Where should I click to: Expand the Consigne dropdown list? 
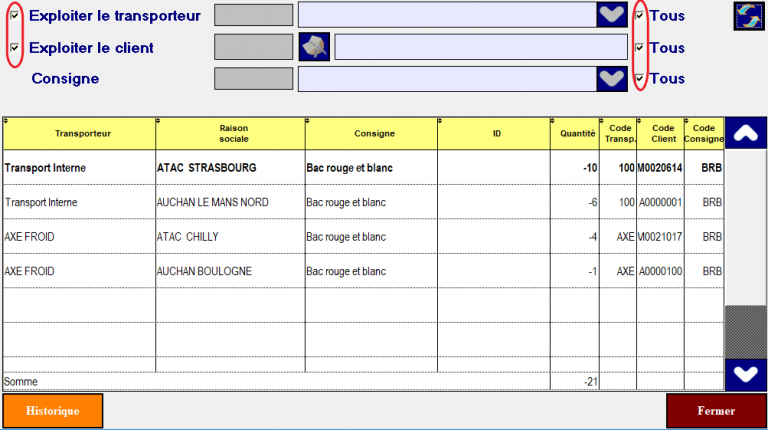(x=611, y=78)
